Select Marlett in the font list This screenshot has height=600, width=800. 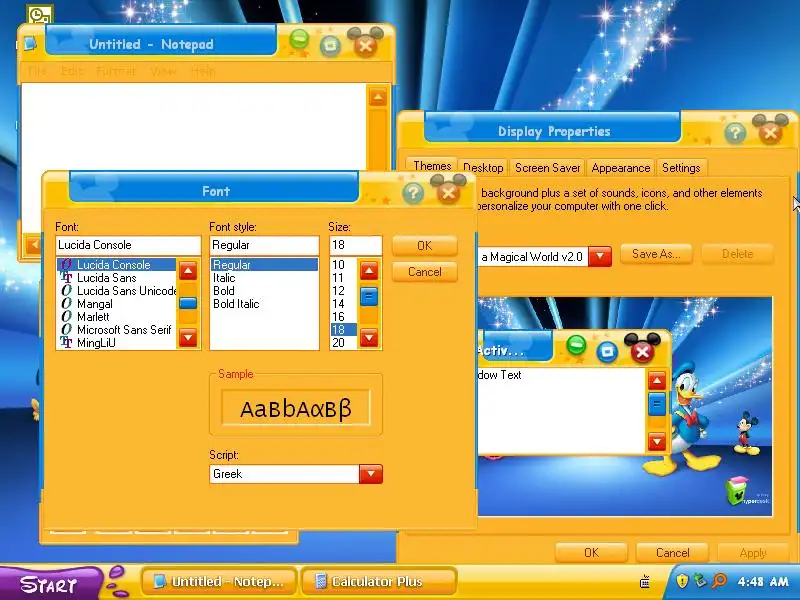(116, 317)
